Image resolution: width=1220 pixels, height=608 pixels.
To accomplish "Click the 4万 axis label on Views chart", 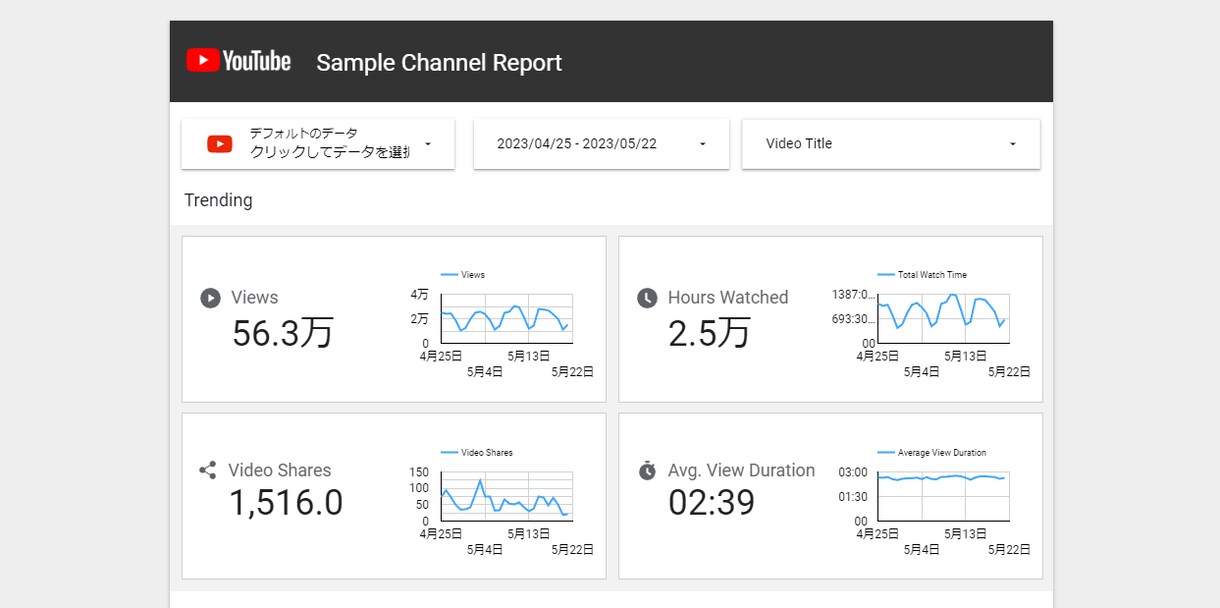I will pos(419,294).
